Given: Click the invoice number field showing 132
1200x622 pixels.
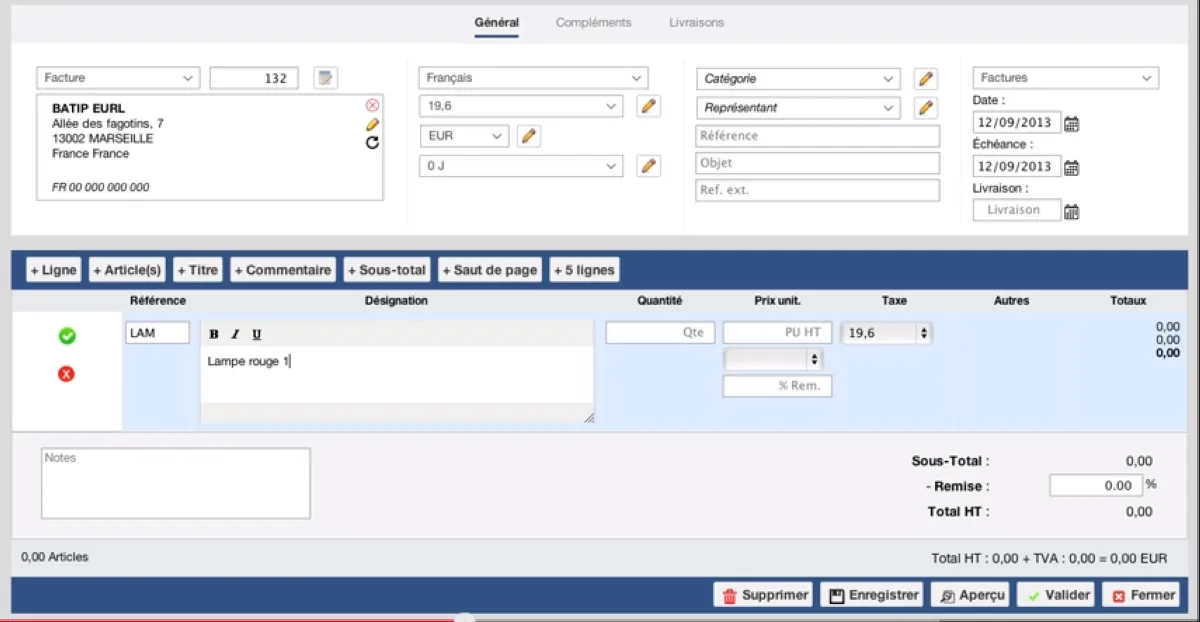Looking at the screenshot, I should point(255,78).
